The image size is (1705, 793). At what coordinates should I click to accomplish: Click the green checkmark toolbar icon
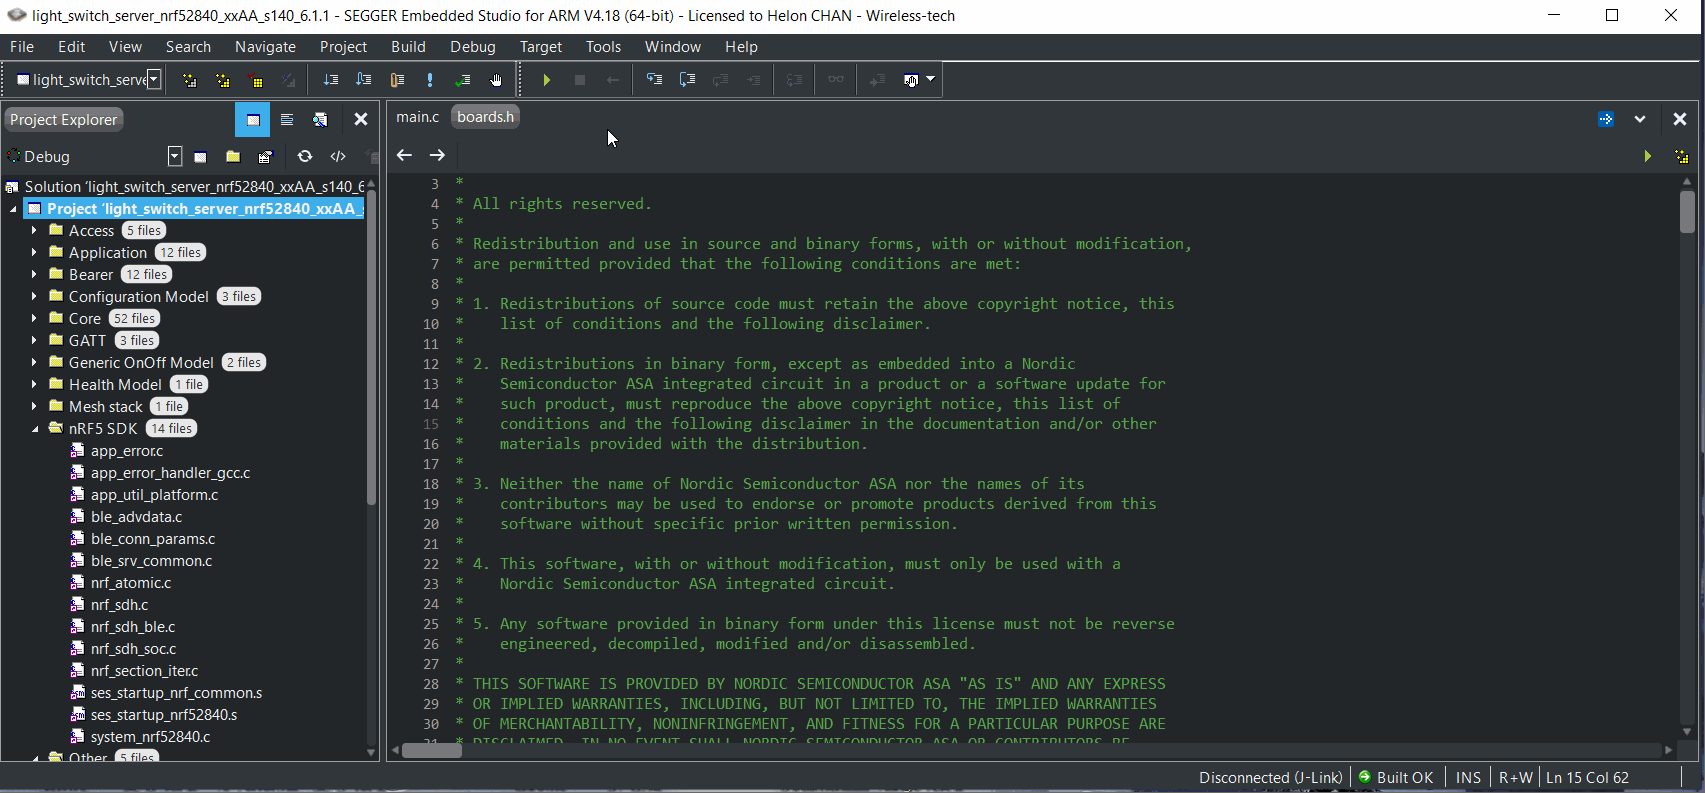click(x=463, y=80)
